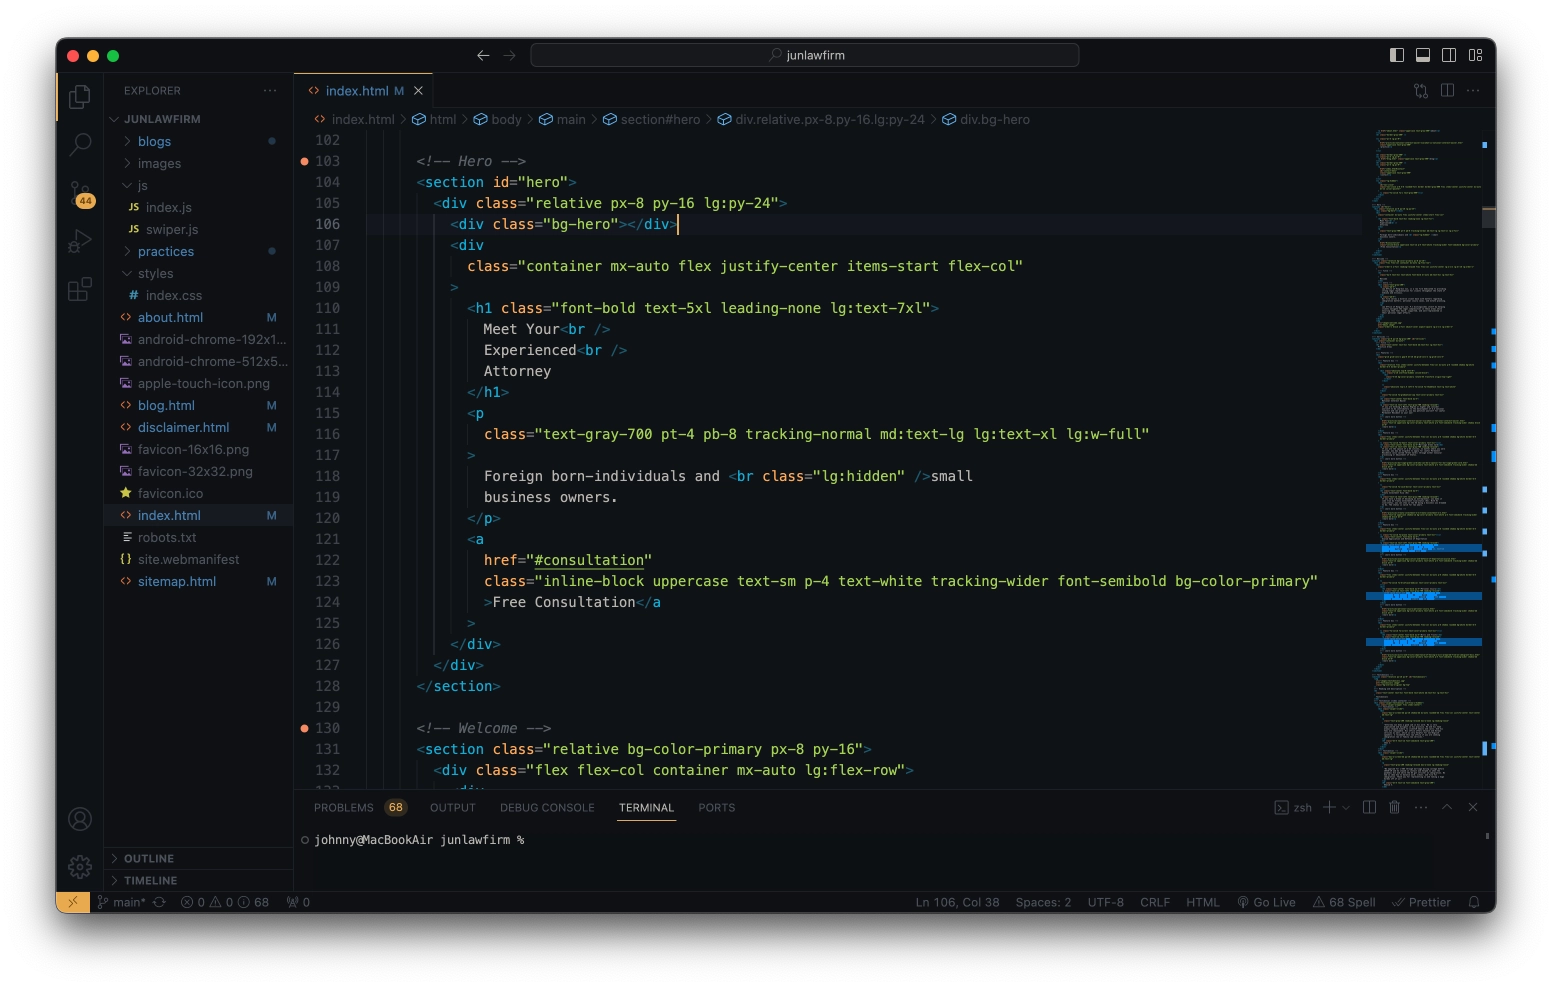
Task: Expand the practices folder
Action: pyautogui.click(x=199, y=251)
